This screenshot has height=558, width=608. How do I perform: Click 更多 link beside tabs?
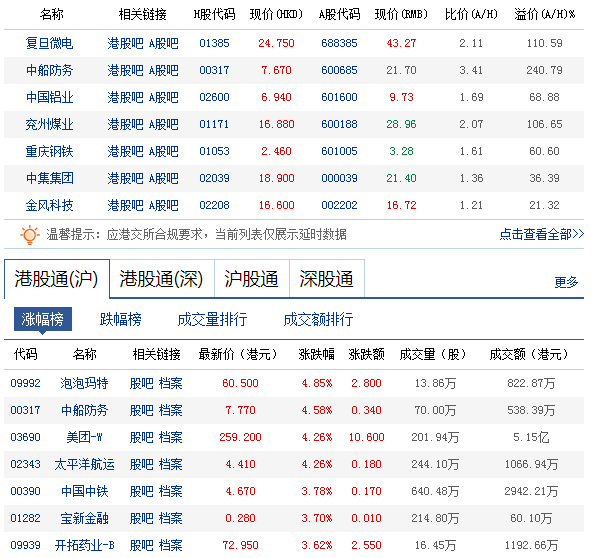[x=566, y=282]
